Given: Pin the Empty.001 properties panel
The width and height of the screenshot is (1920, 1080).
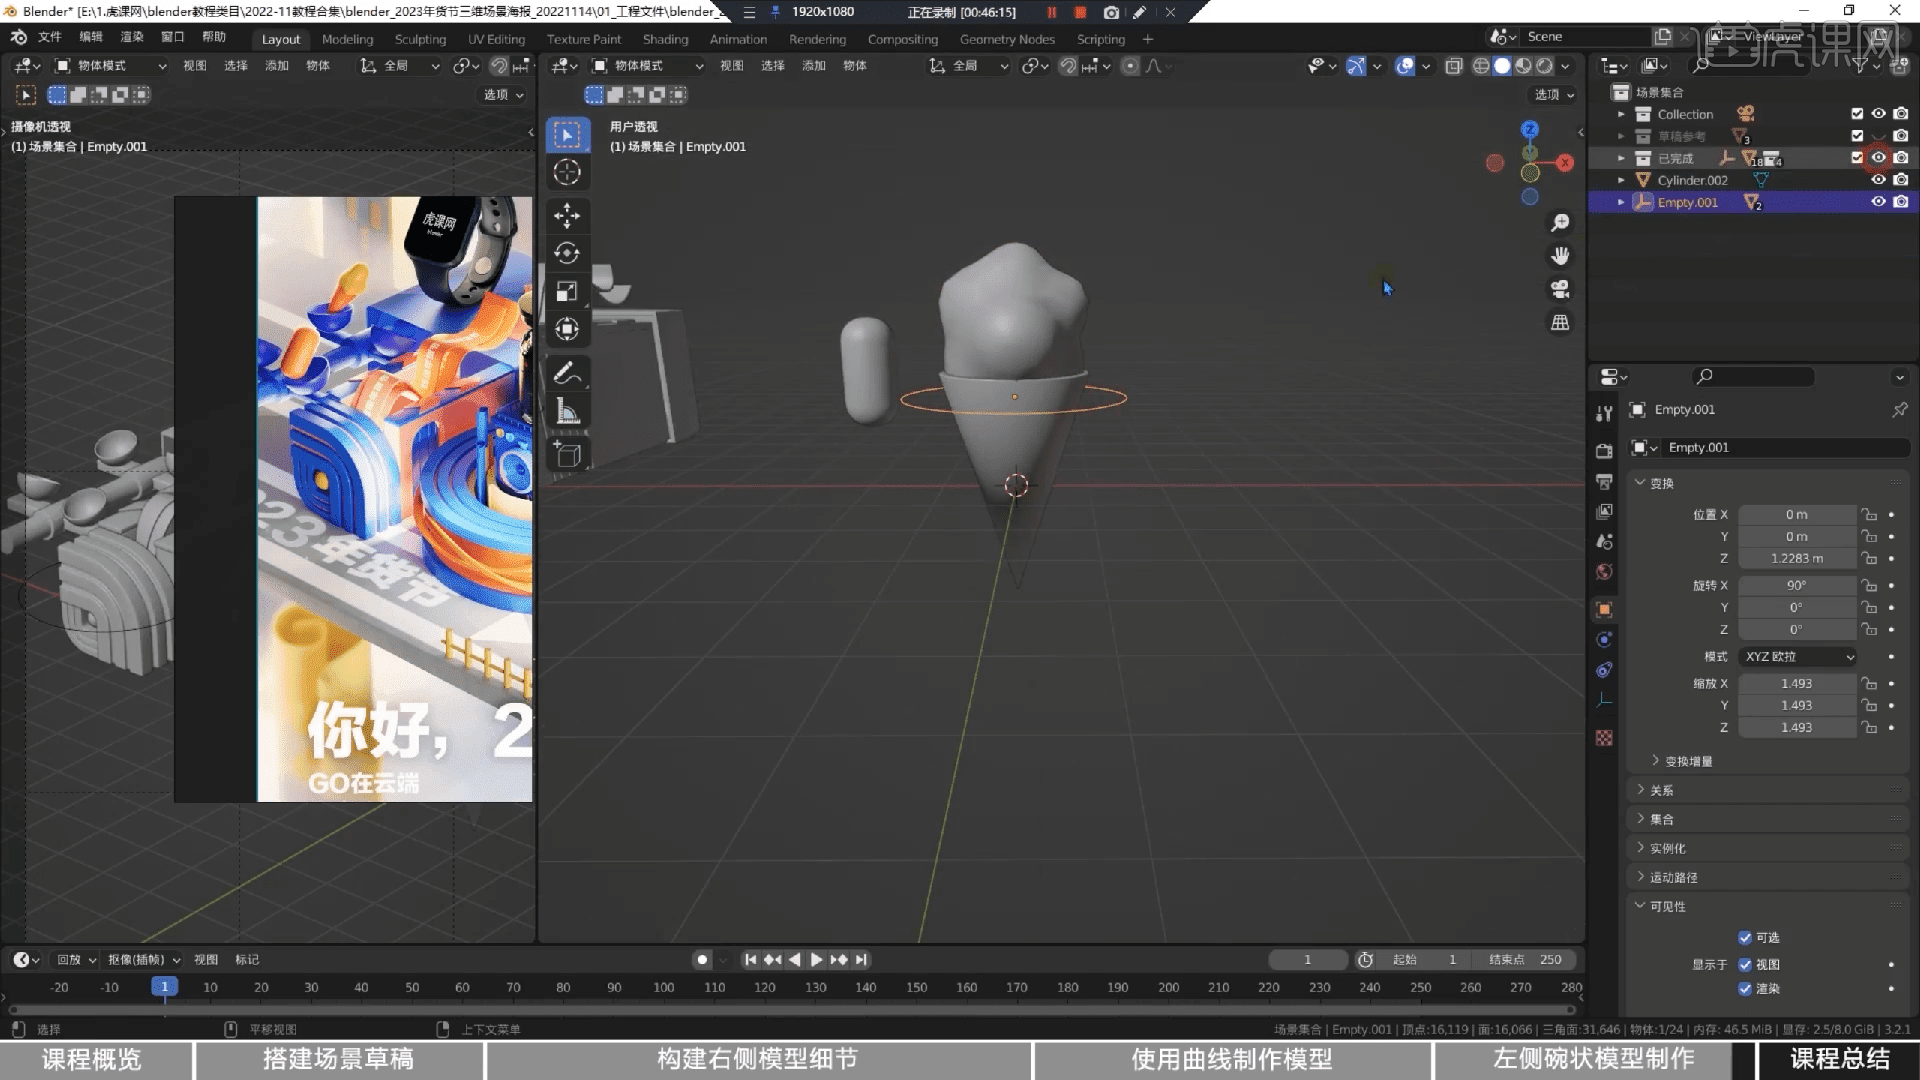Looking at the screenshot, I should tap(1899, 410).
